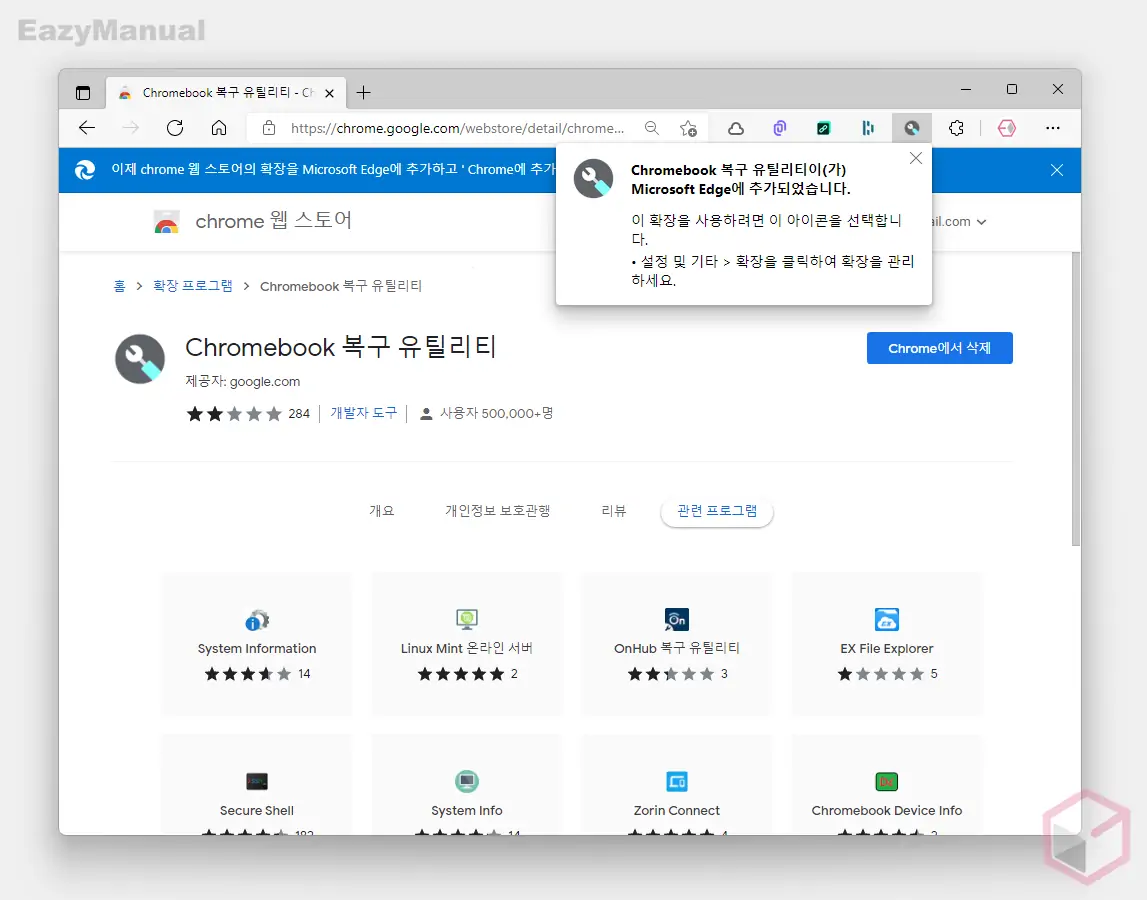Open OnHub 복구 유틸리티 card icon

click(677, 619)
